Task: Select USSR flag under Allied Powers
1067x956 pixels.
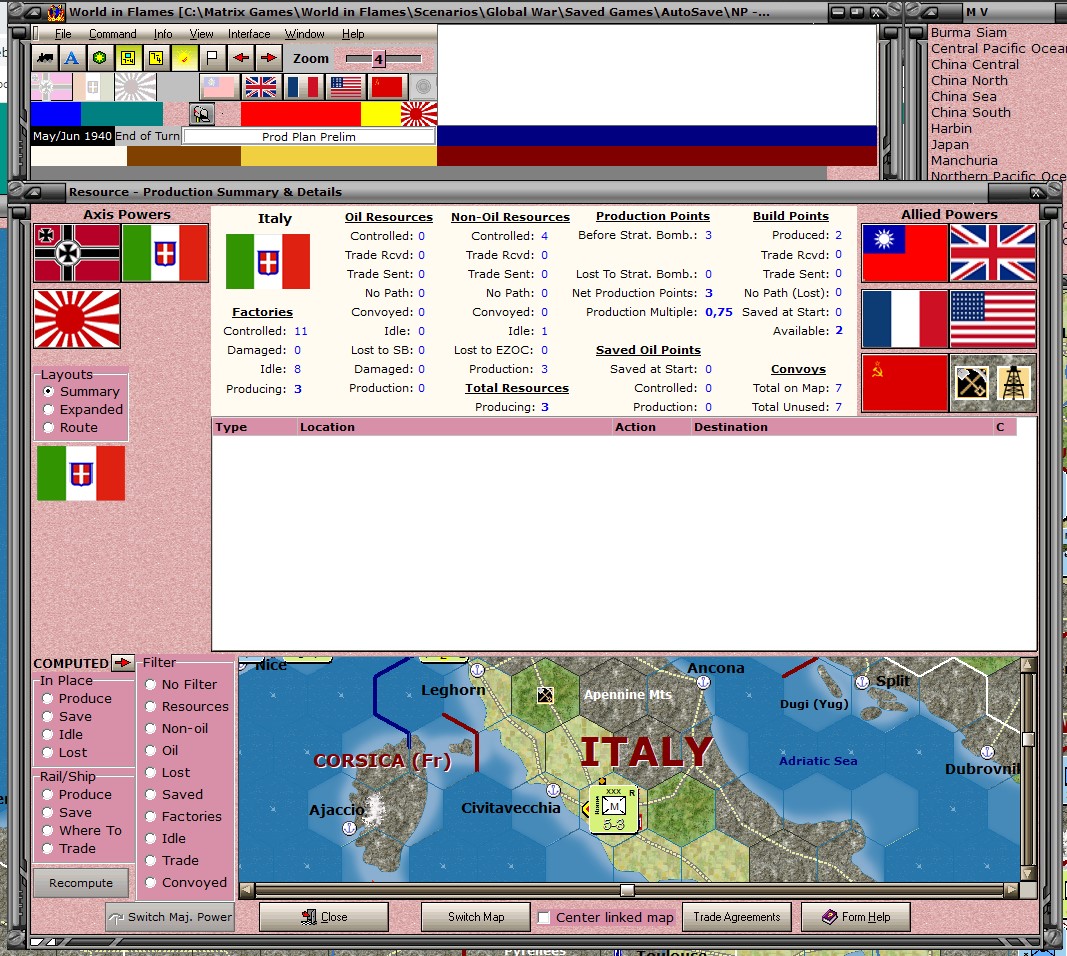Action: click(x=904, y=382)
